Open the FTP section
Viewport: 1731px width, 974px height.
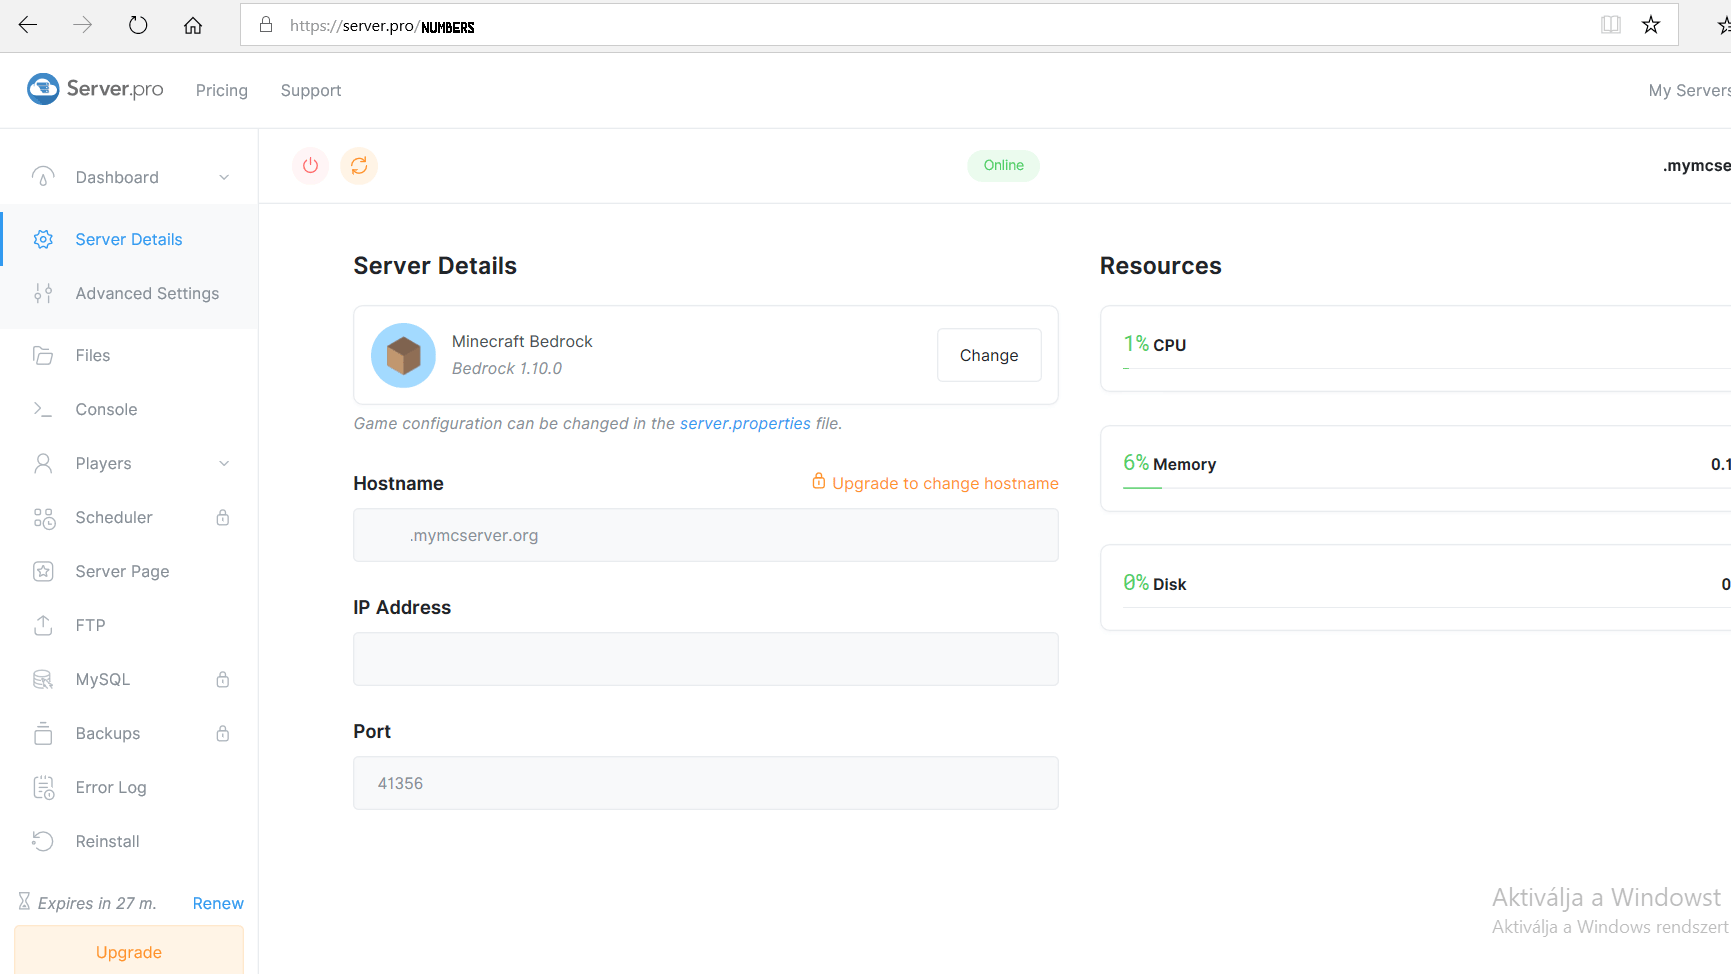coord(90,625)
